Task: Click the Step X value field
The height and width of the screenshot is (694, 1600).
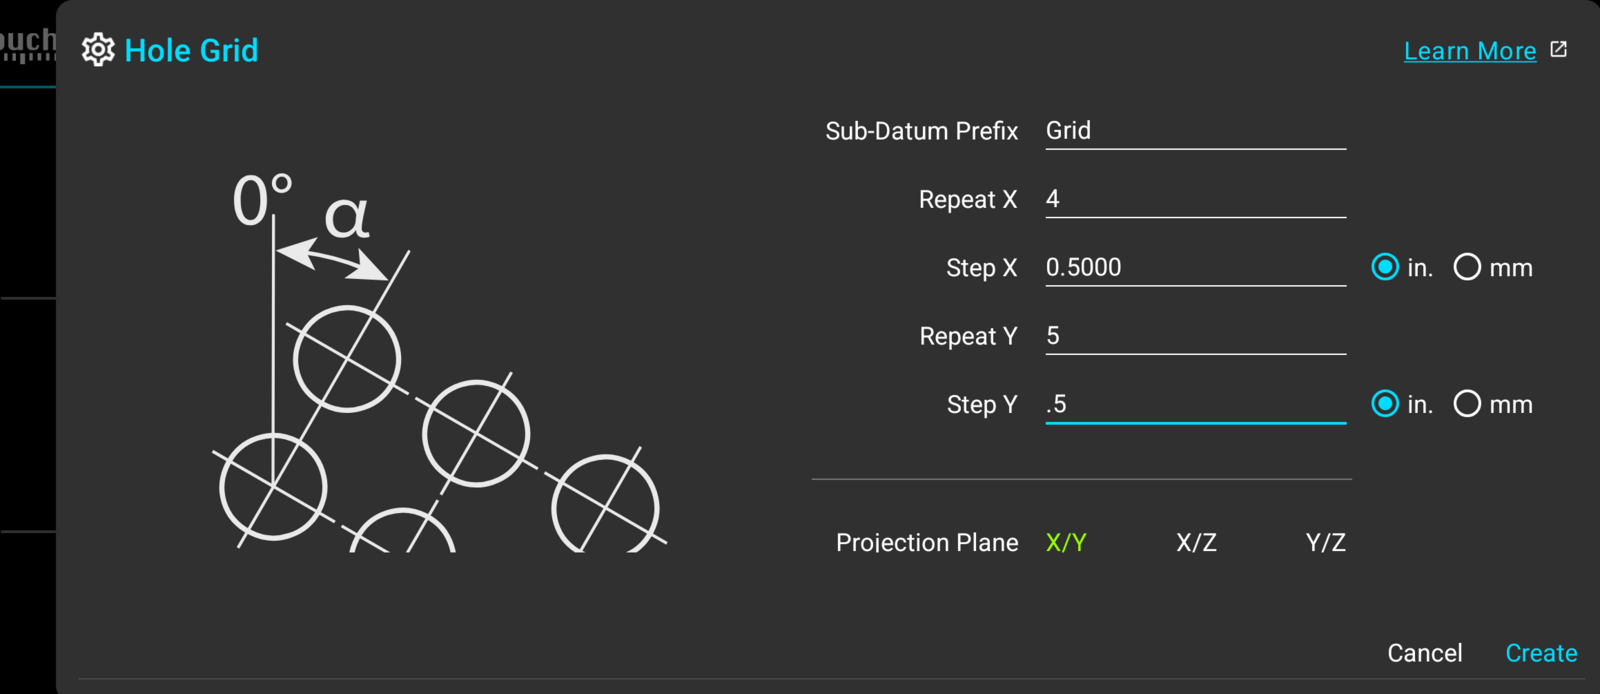Action: click(1196, 267)
